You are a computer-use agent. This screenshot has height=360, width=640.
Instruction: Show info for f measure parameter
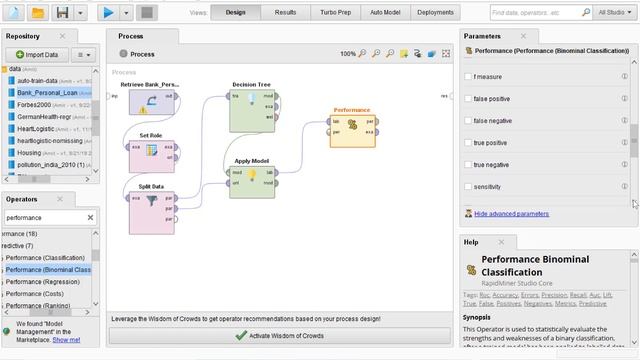pos(624,76)
